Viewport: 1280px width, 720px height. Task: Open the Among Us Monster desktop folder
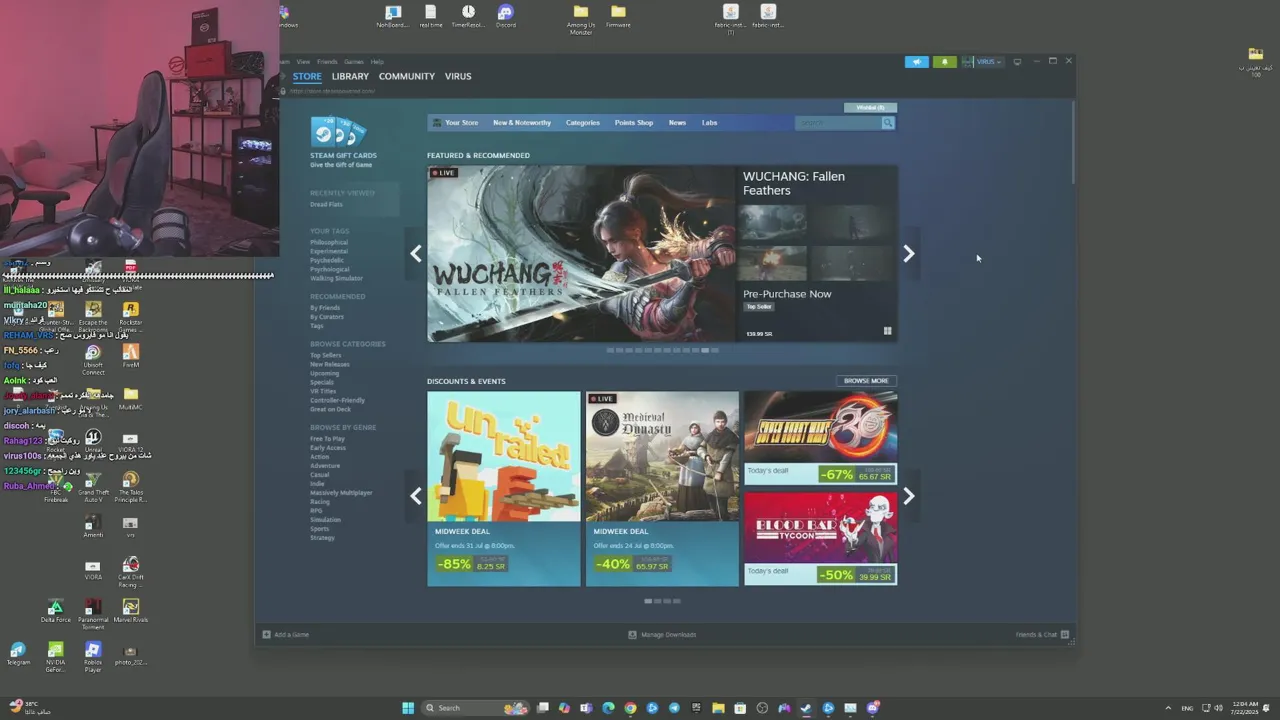point(581,18)
